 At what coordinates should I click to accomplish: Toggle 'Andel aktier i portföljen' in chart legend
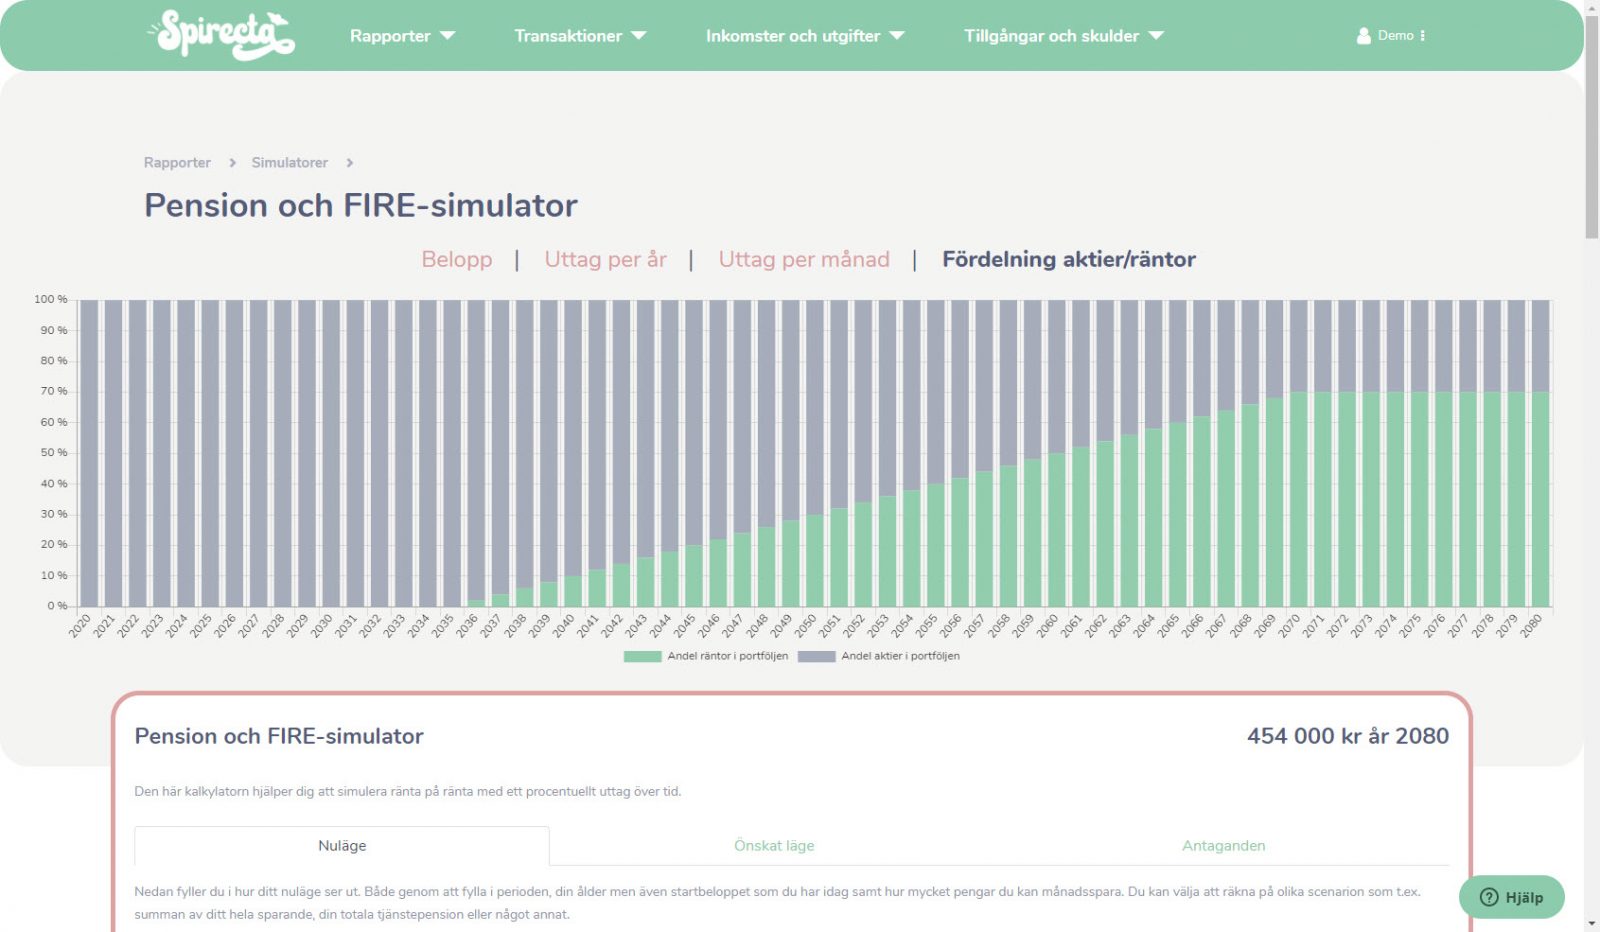click(880, 655)
